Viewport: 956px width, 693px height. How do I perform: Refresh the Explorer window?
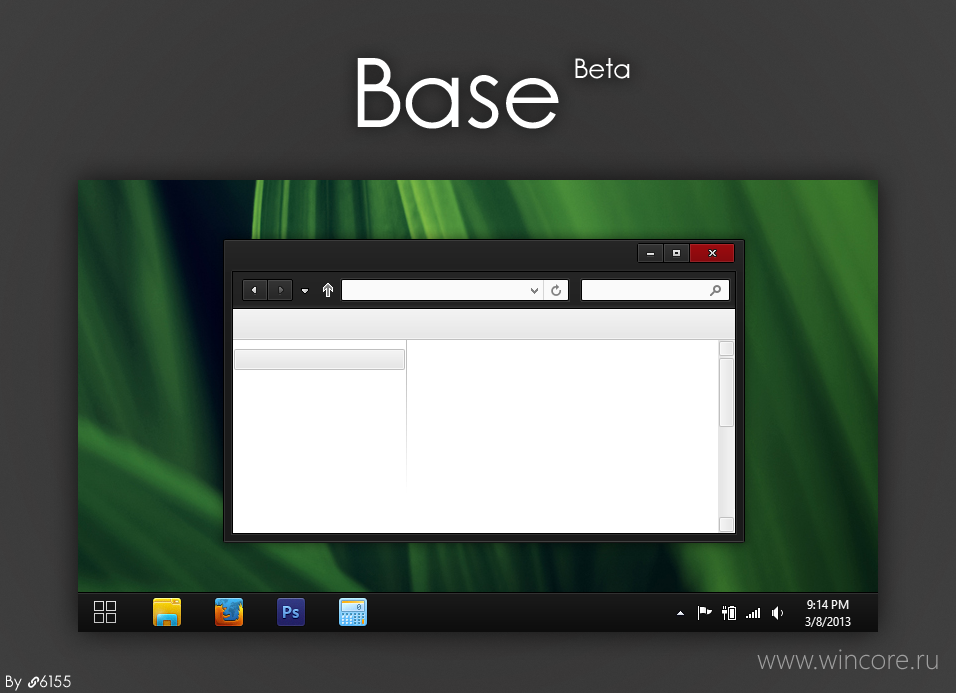(x=556, y=290)
